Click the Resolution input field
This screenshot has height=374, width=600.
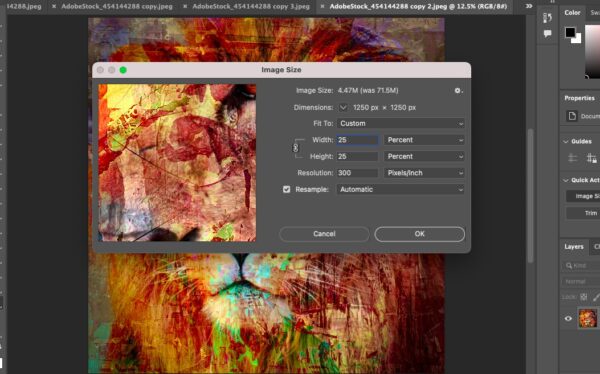(357, 173)
